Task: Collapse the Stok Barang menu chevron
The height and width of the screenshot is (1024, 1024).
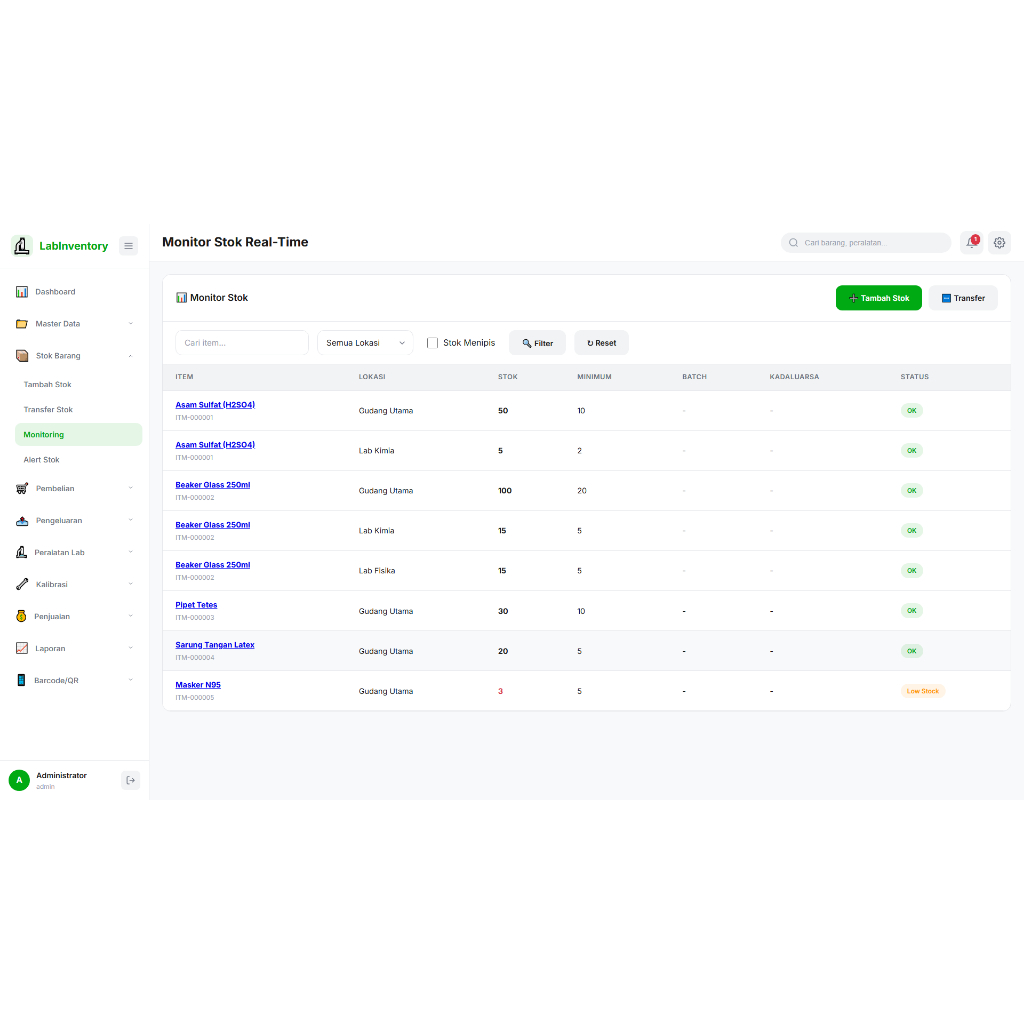Action: (x=131, y=355)
